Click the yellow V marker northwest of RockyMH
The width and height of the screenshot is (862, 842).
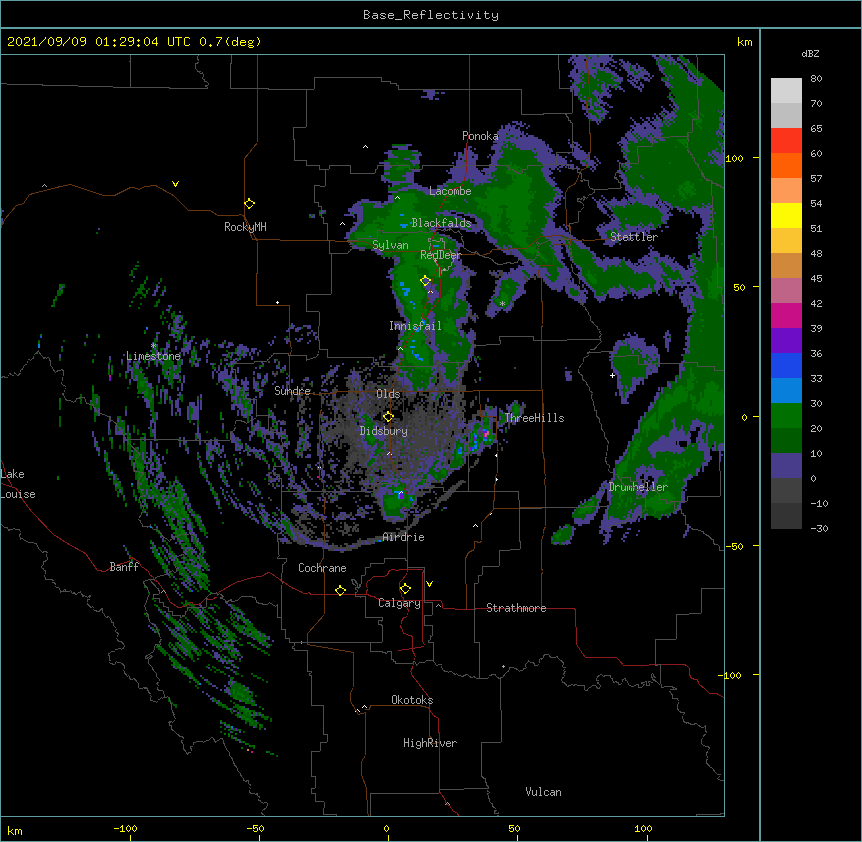[x=175, y=184]
